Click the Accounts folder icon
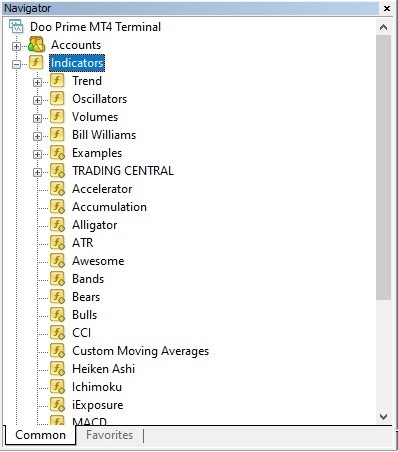 (x=36, y=45)
